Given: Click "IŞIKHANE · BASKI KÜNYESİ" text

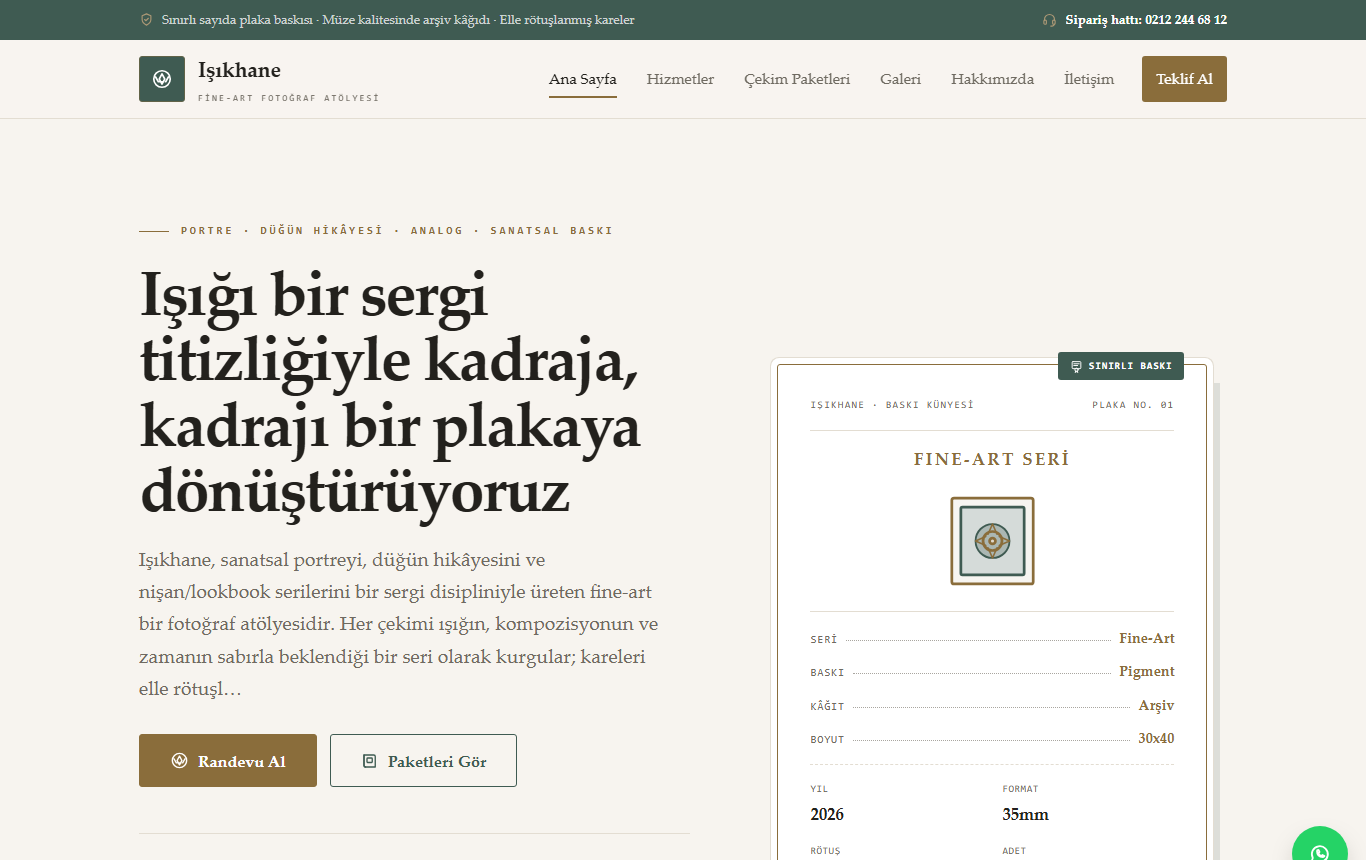Looking at the screenshot, I should pos(892,405).
